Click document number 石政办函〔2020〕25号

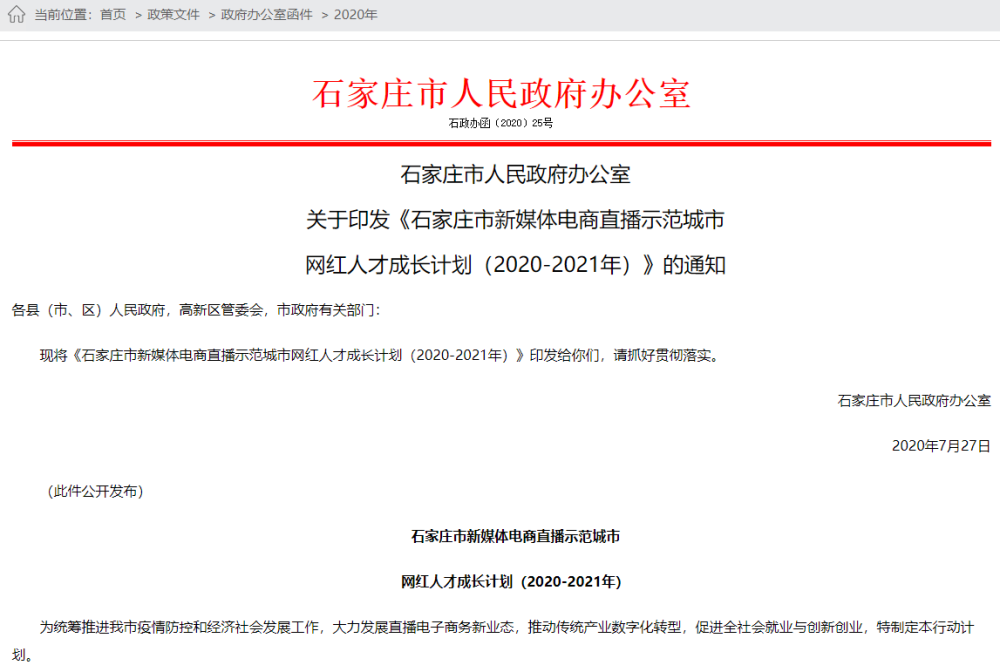(x=501, y=123)
